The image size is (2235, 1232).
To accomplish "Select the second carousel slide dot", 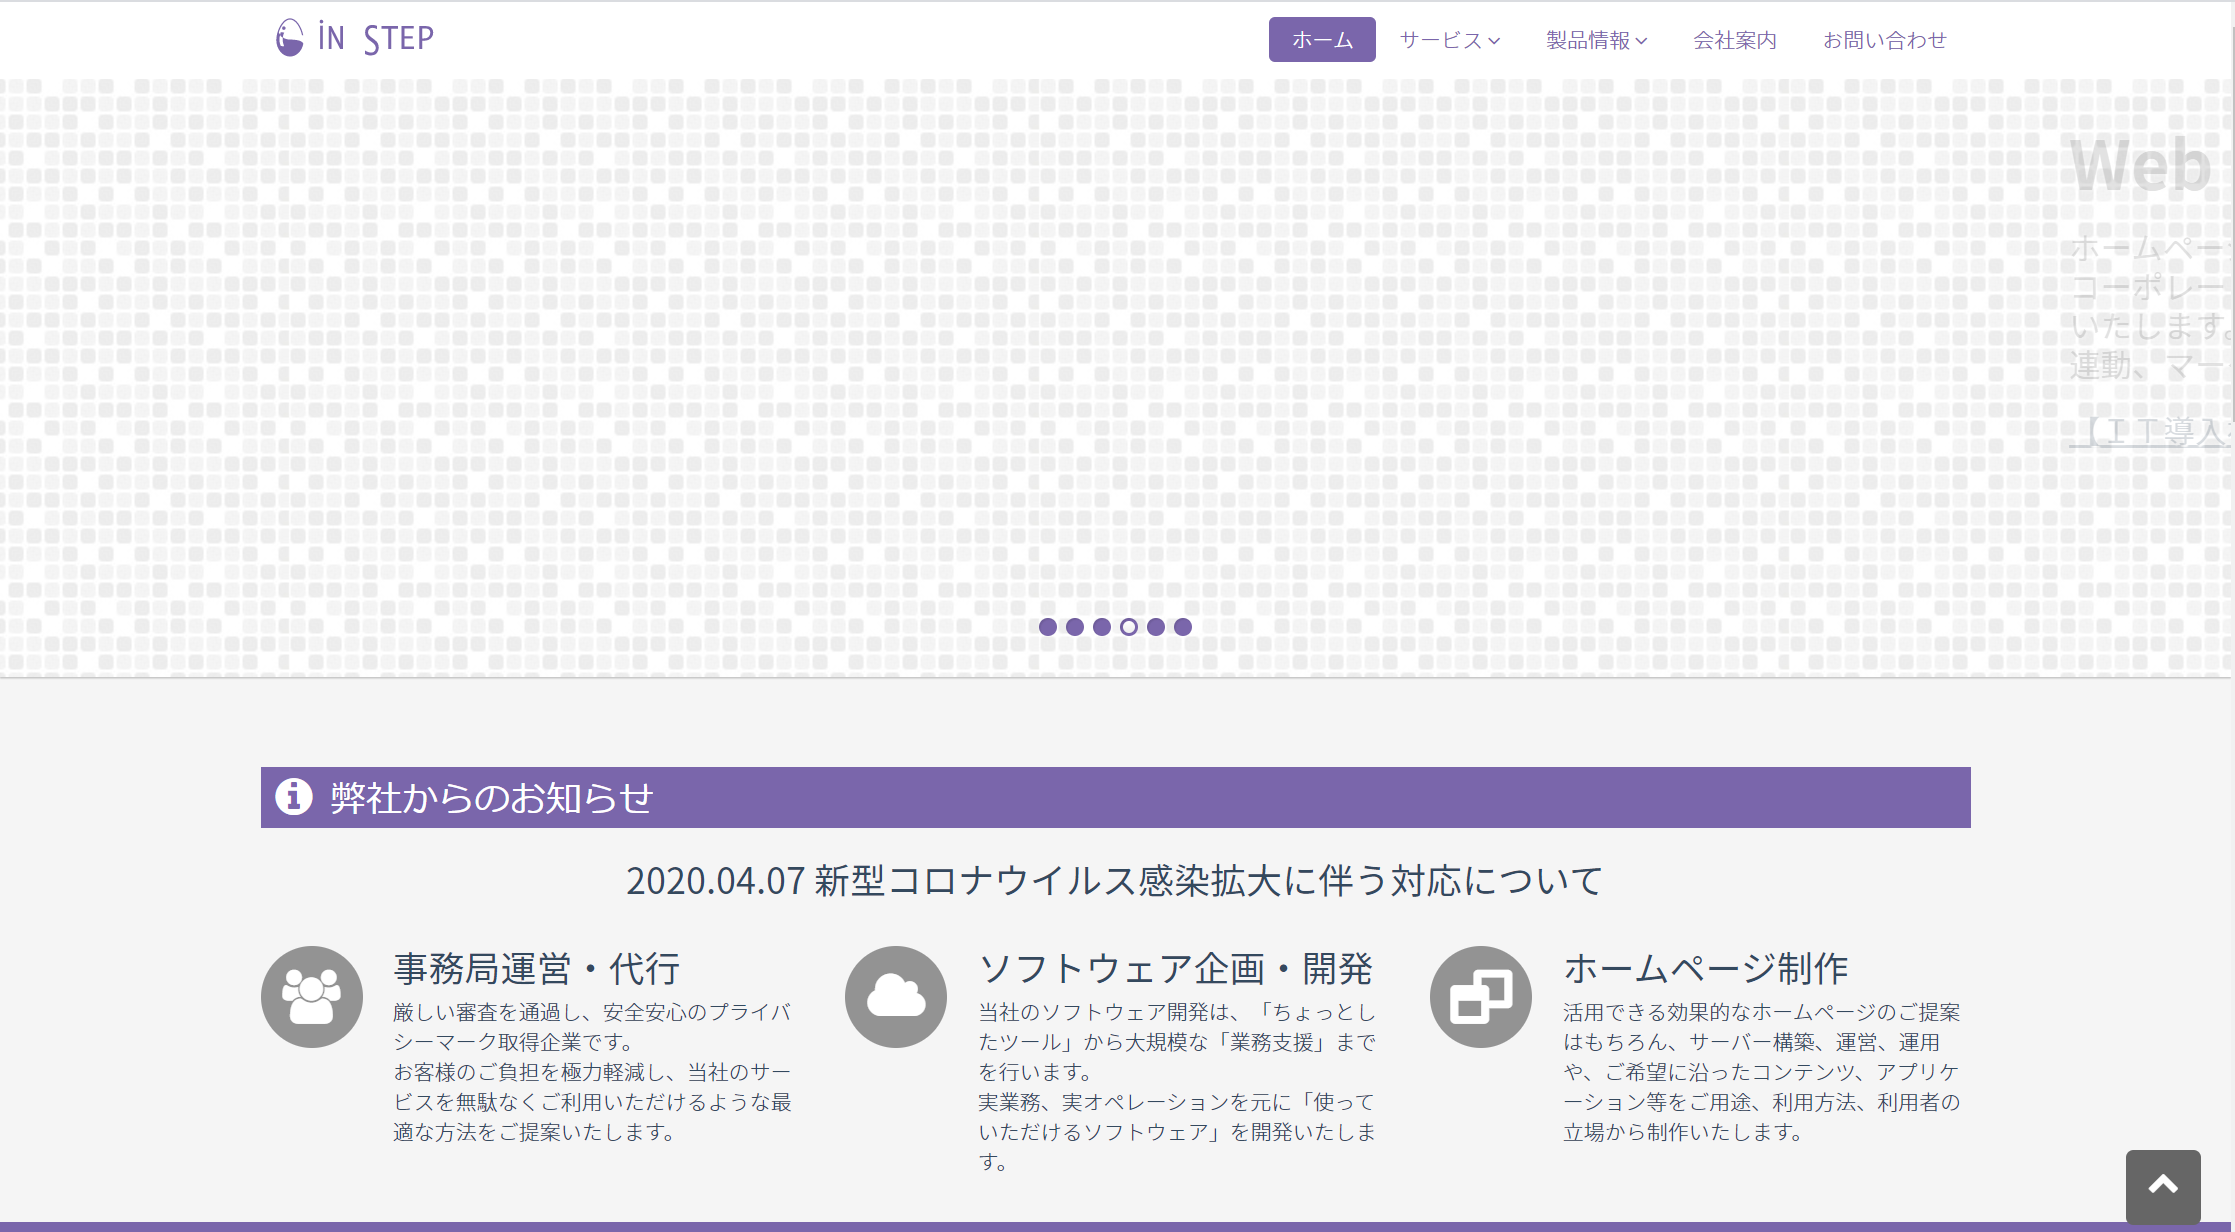I will pos(1075,627).
